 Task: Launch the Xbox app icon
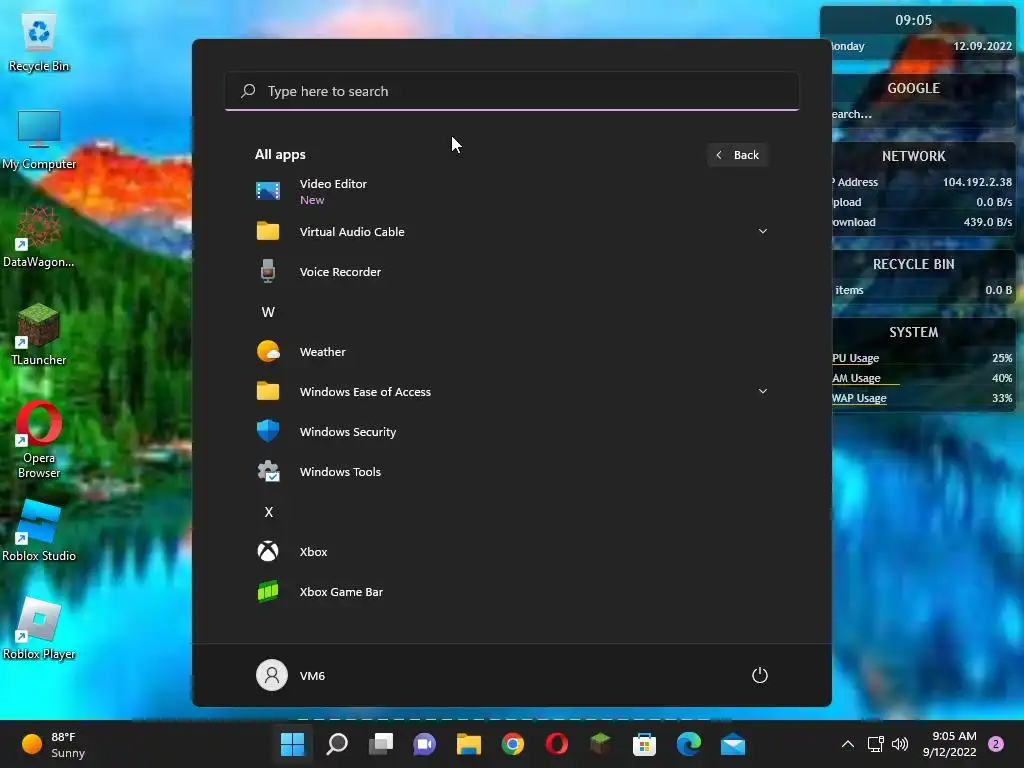(268, 551)
